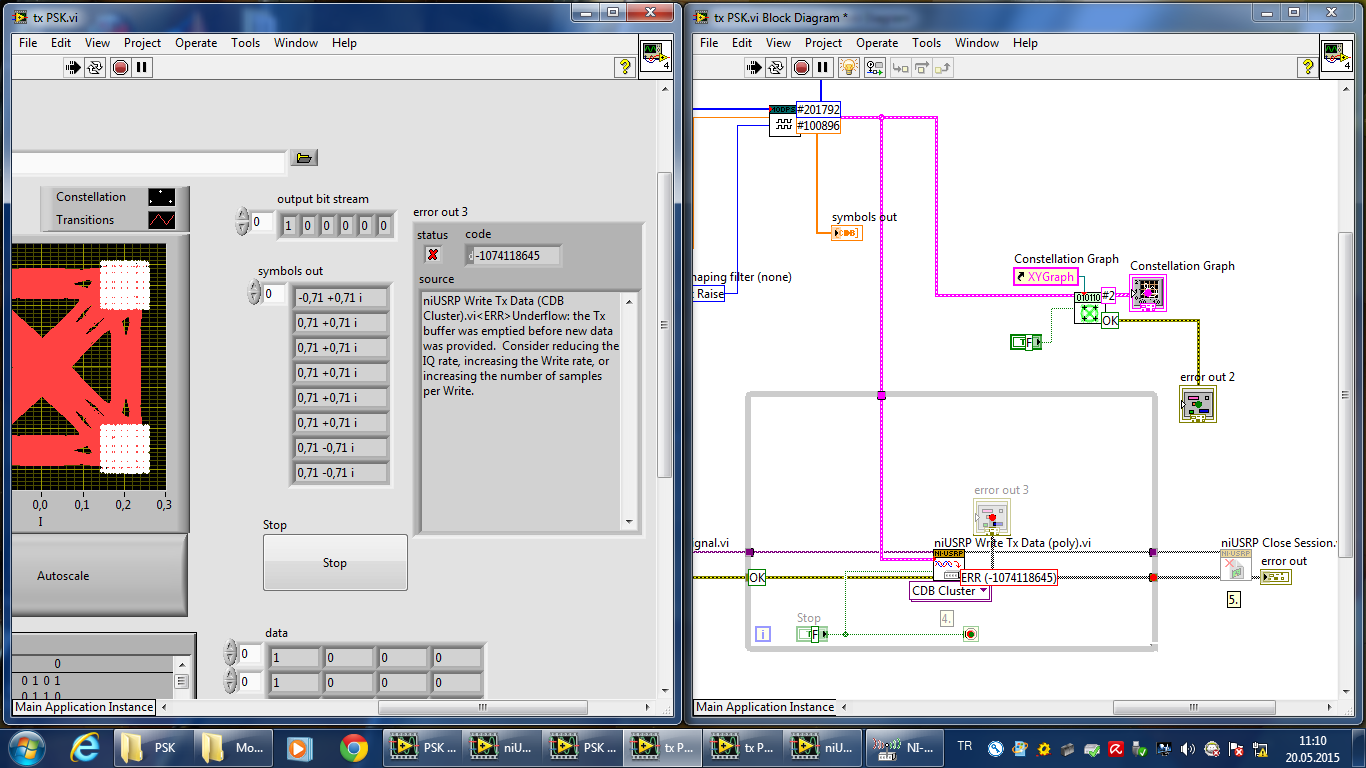Select the error out 3 terminal in loop
Image resolution: width=1366 pixels, height=768 pixels.
[992, 517]
